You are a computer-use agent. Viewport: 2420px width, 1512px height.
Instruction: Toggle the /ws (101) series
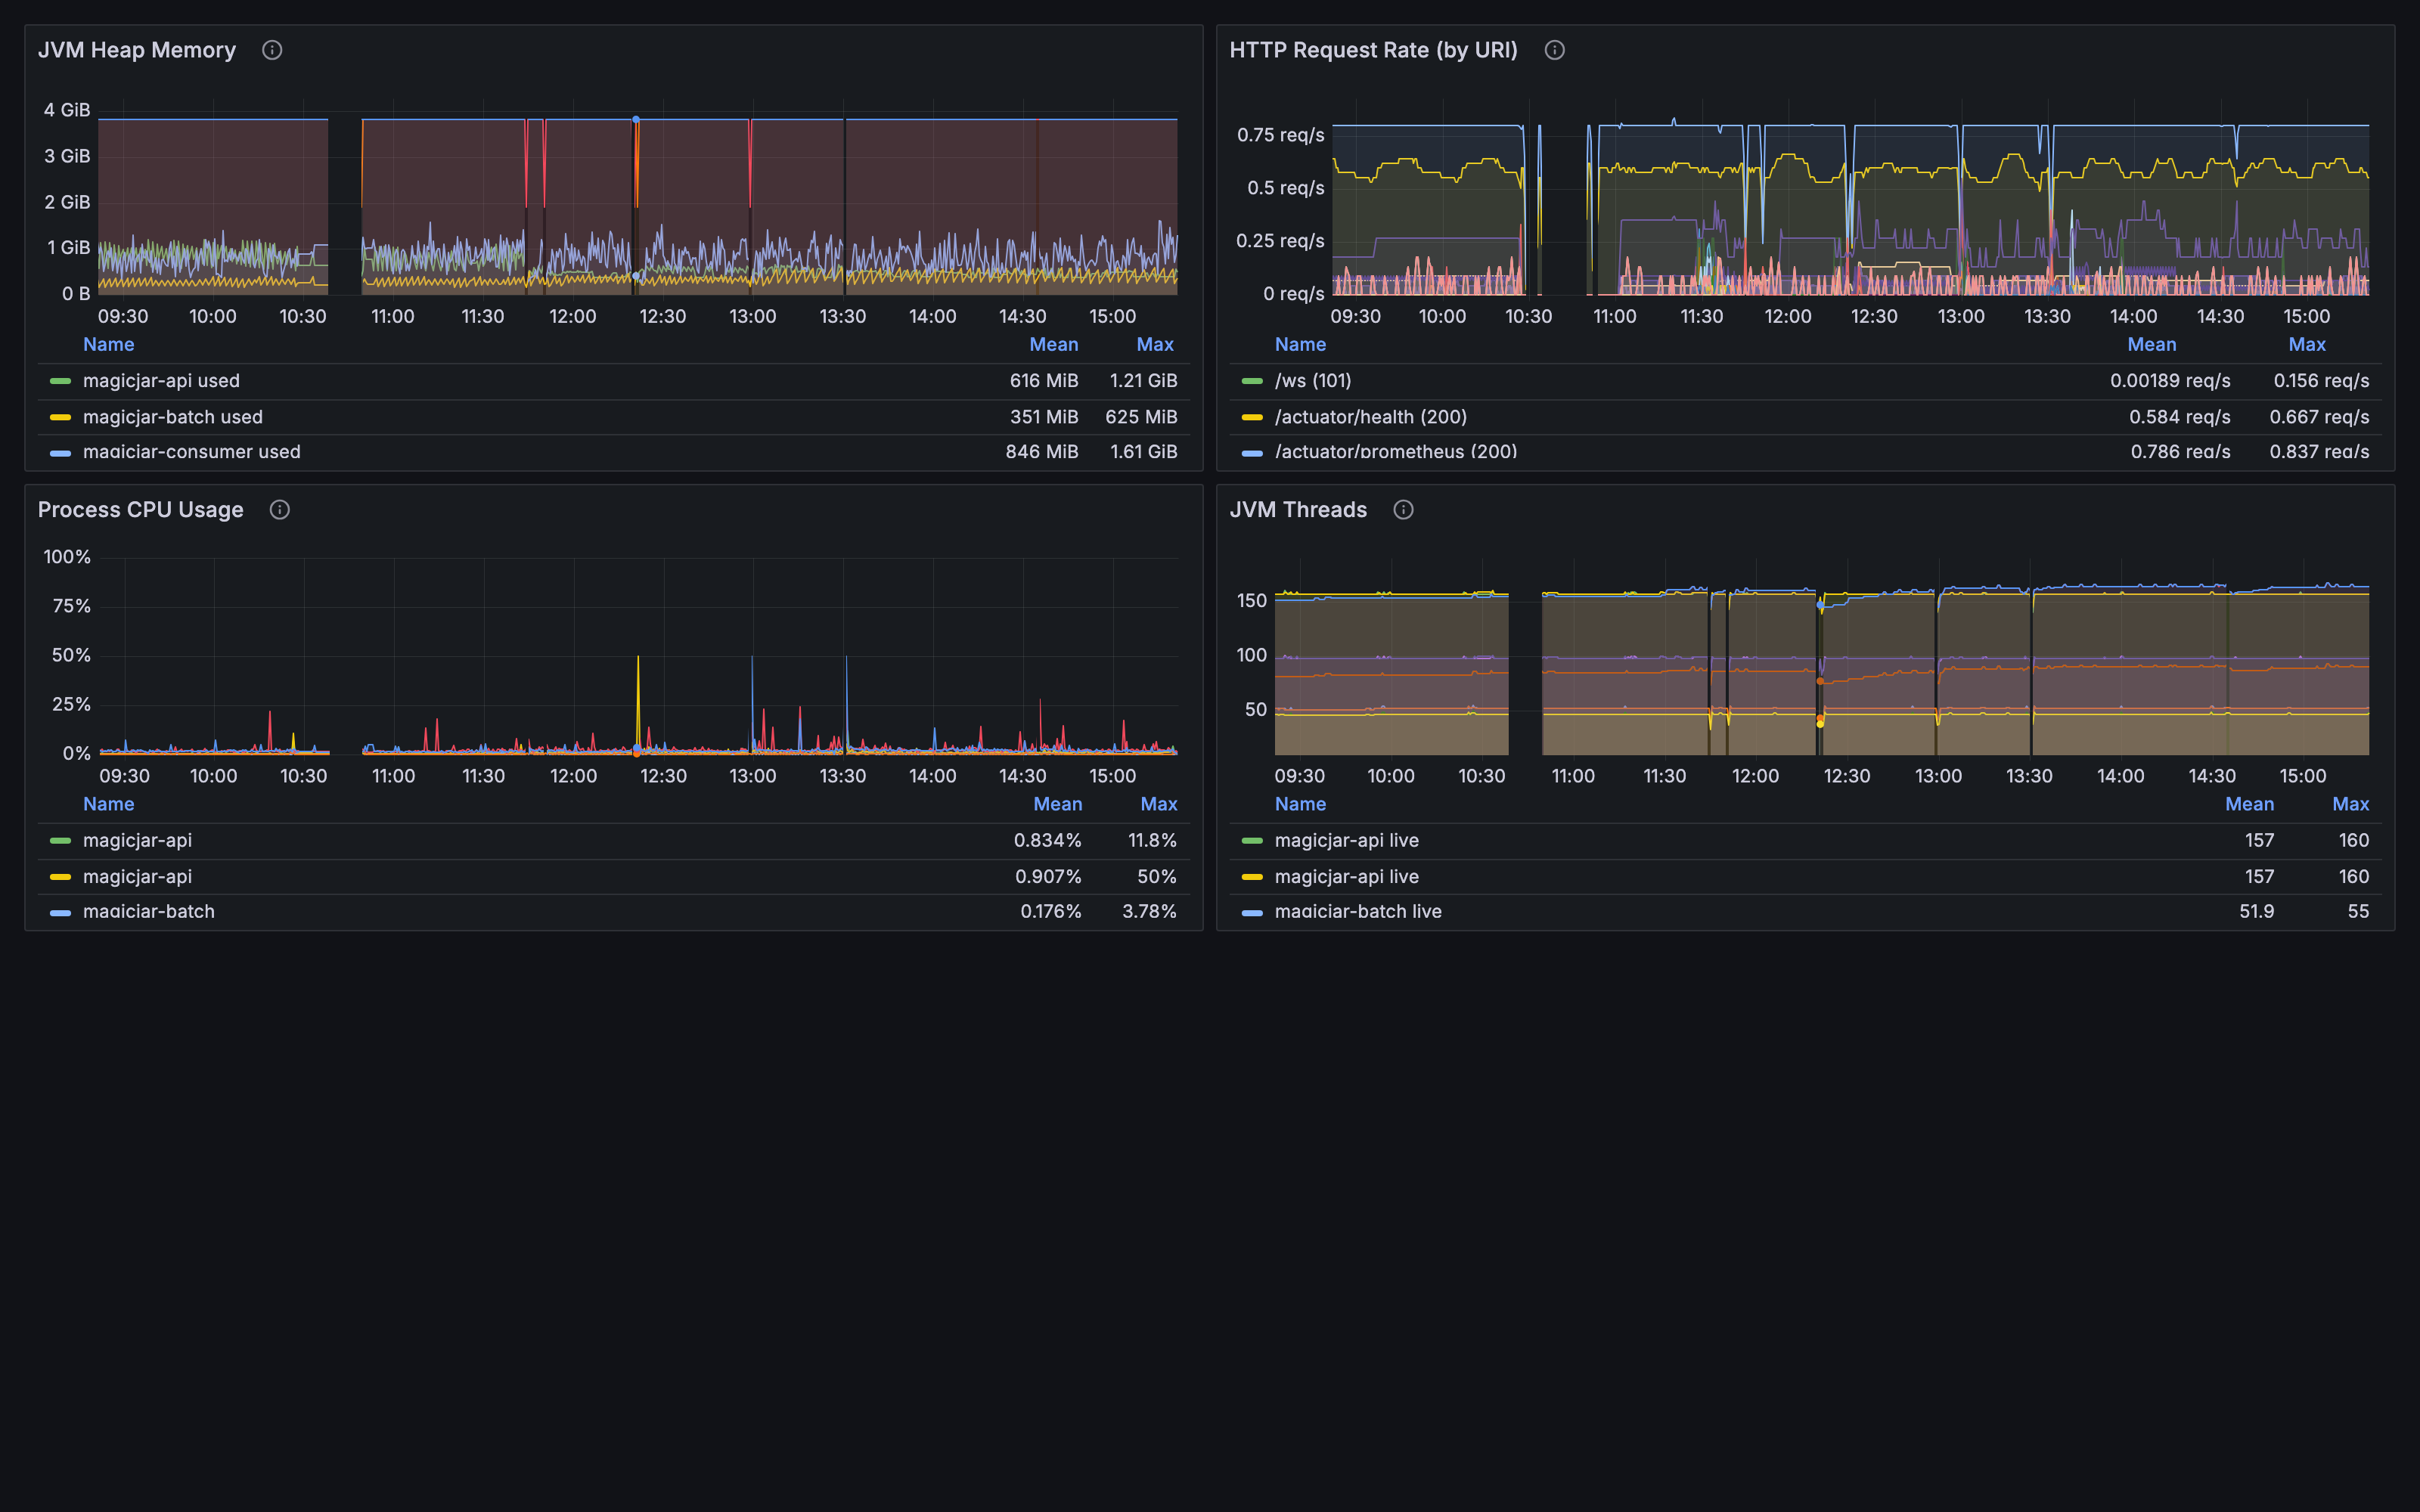click(x=1313, y=381)
